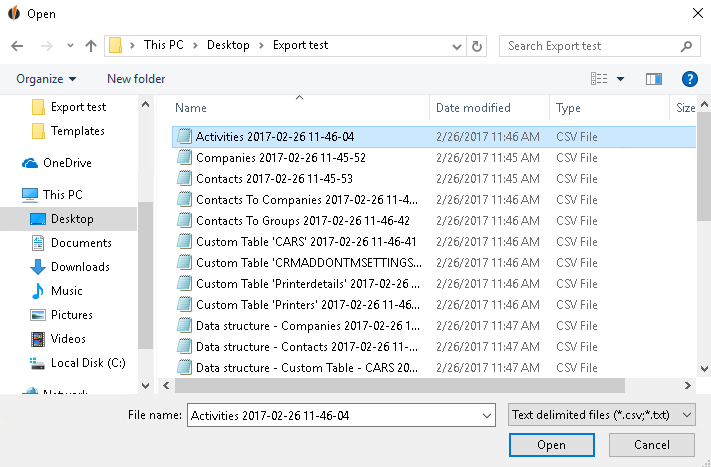Click the Open button
Image resolution: width=711 pixels, height=467 pixels.
551,445
